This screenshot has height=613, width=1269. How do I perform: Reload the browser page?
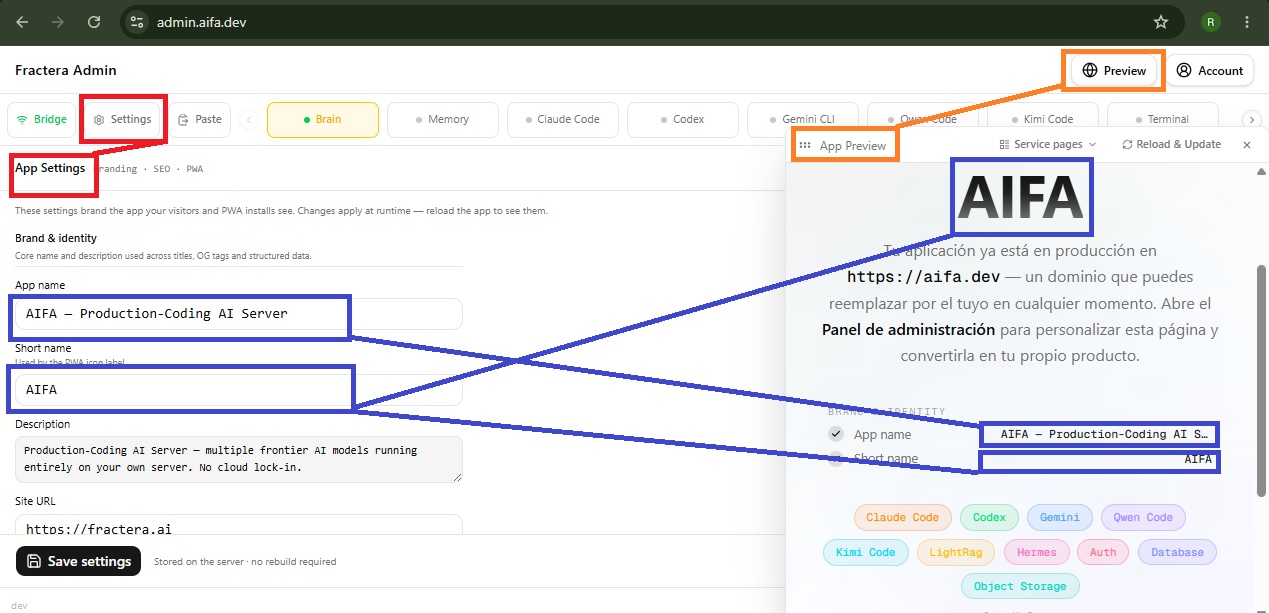pos(93,21)
